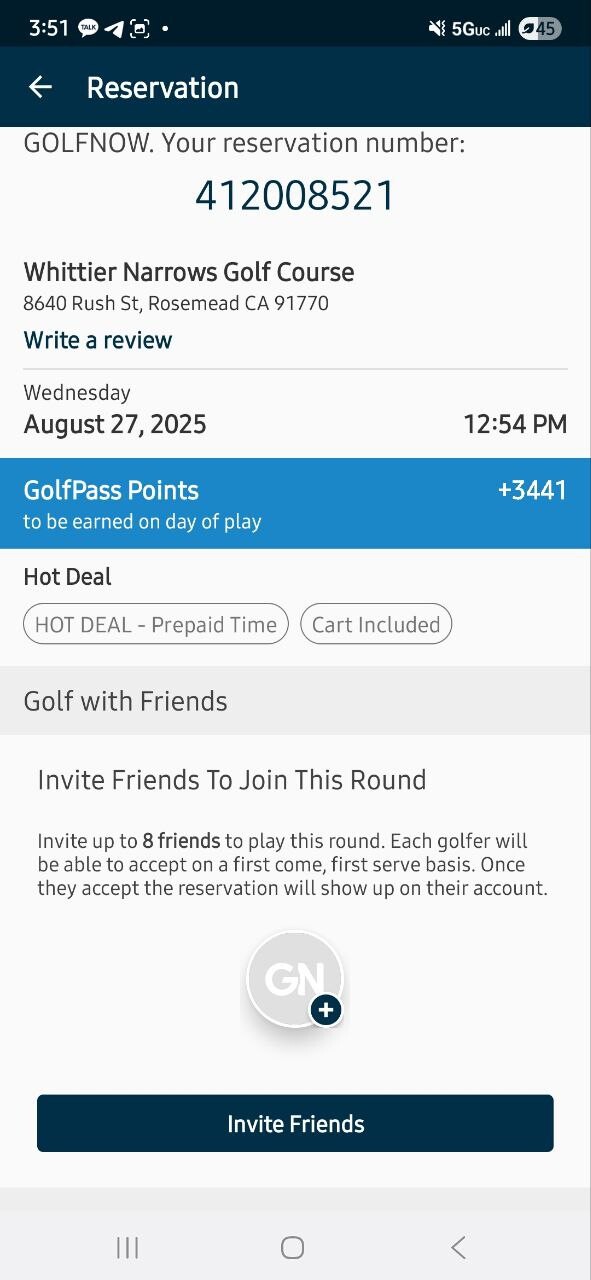Image resolution: width=591 pixels, height=1280 pixels.
Task: Tap the 12:54 PM tee time
Action: [x=515, y=424]
